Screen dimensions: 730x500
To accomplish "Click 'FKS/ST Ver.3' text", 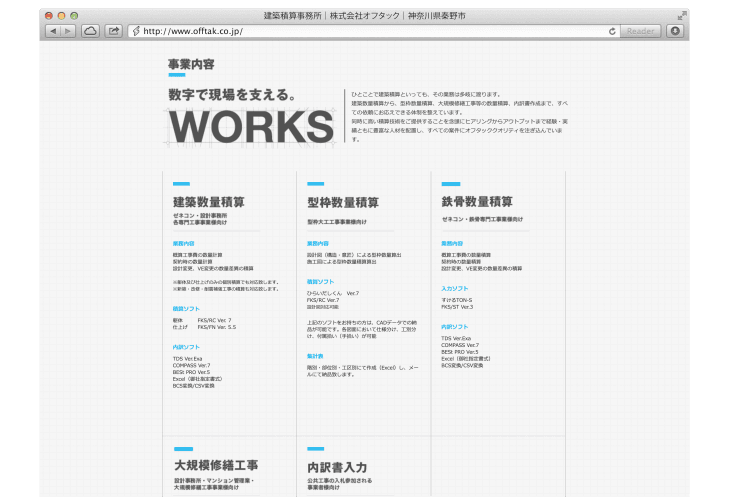I will [457, 307].
